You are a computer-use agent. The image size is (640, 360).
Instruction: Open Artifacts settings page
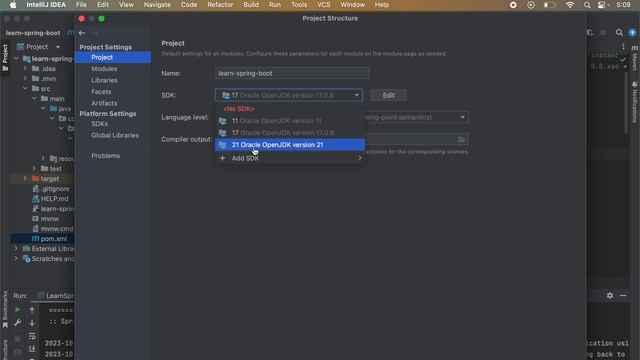[104, 103]
